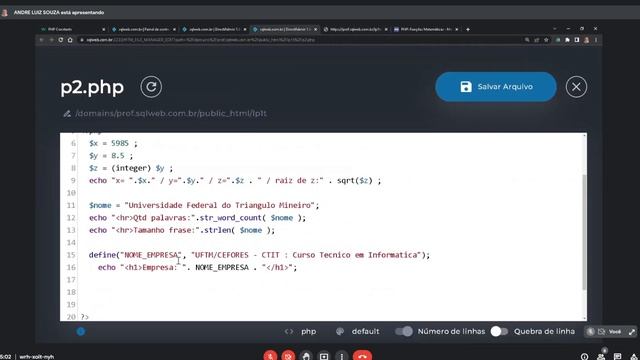Switch to PHP Função Matemáticas tab
Viewport: 640px width, 360px height.
click(426, 29)
